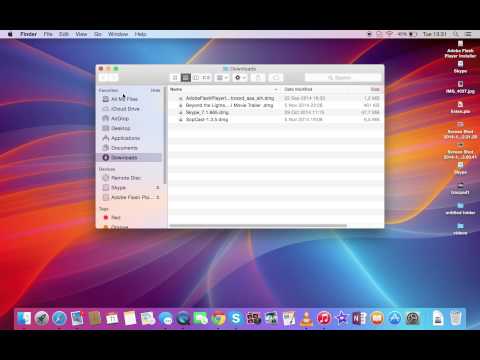
Task: Open App Store from the Dock
Action: point(395,318)
